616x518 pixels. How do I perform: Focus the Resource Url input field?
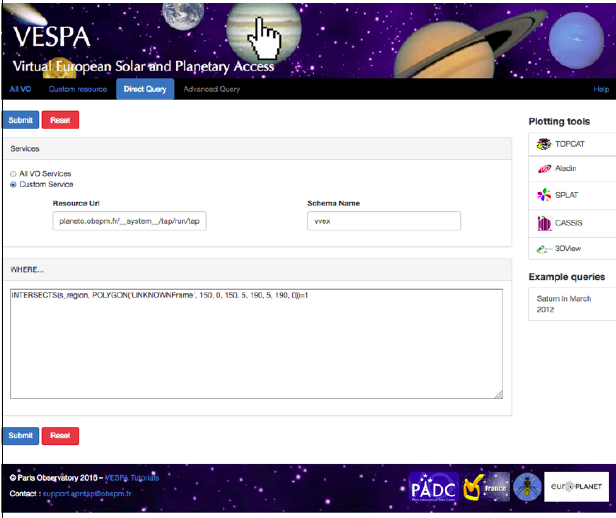pyautogui.click(x=130, y=221)
